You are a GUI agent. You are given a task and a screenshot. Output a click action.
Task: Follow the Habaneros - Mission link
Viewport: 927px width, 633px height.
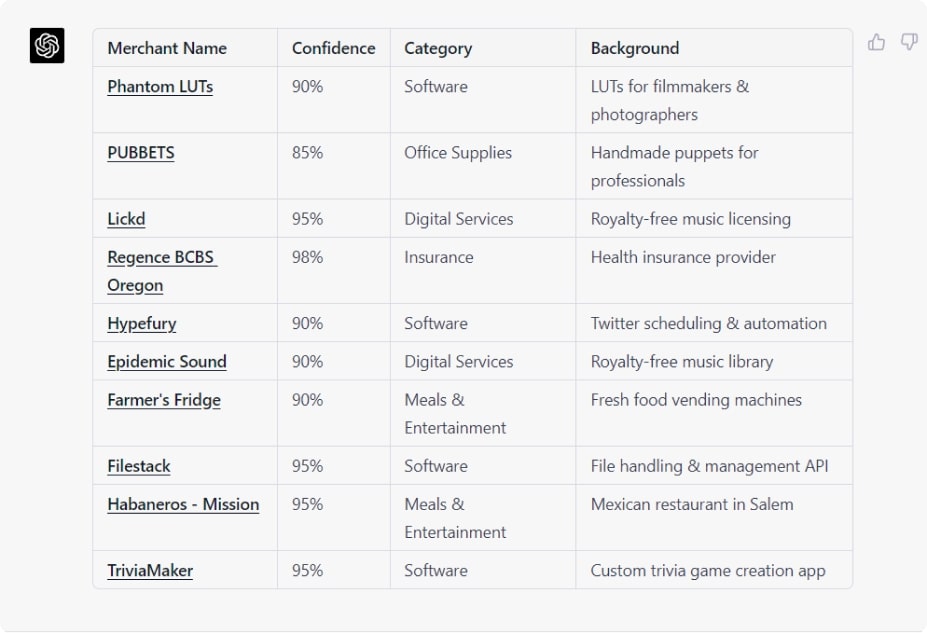(183, 505)
